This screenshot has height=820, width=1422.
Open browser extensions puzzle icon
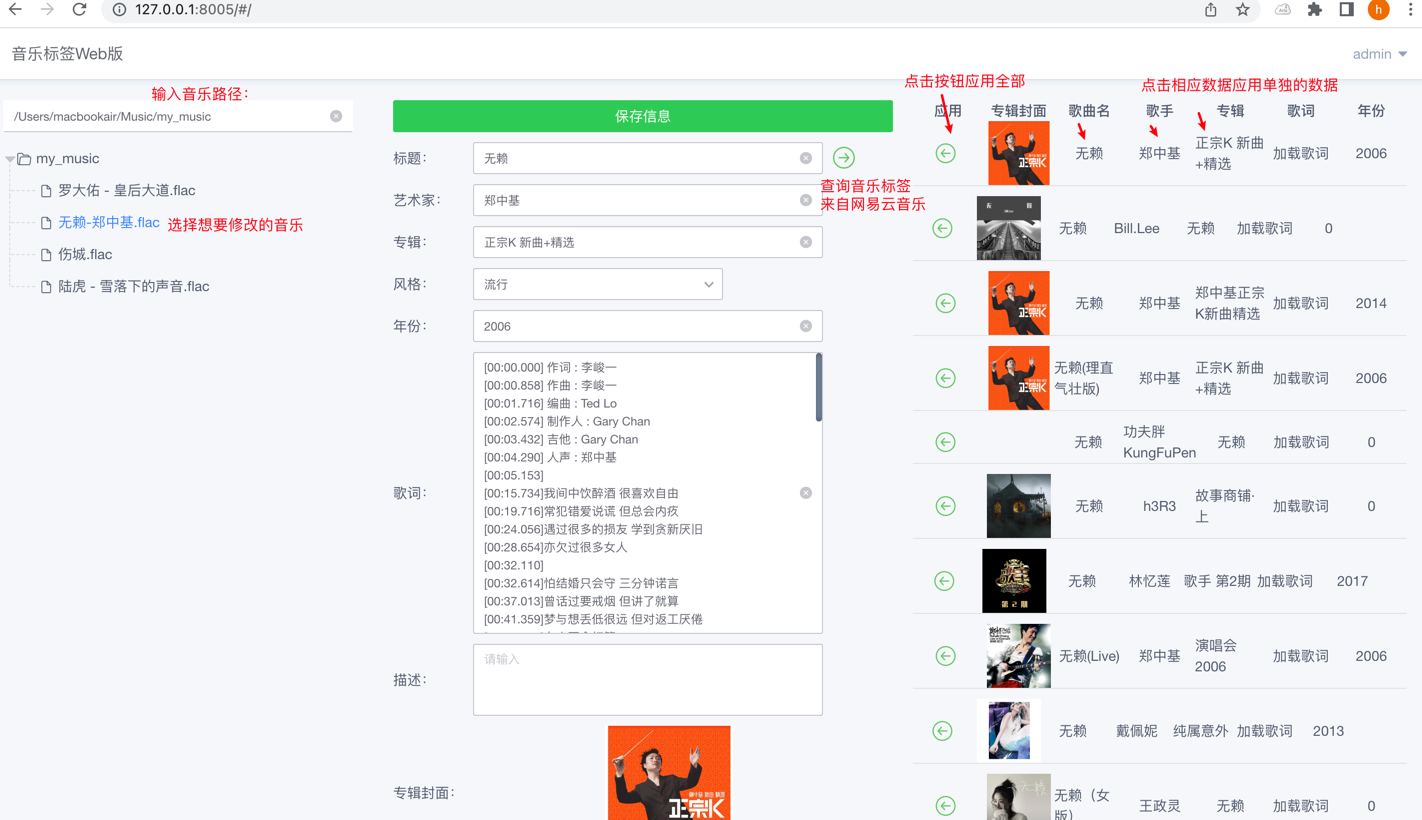click(x=1315, y=10)
